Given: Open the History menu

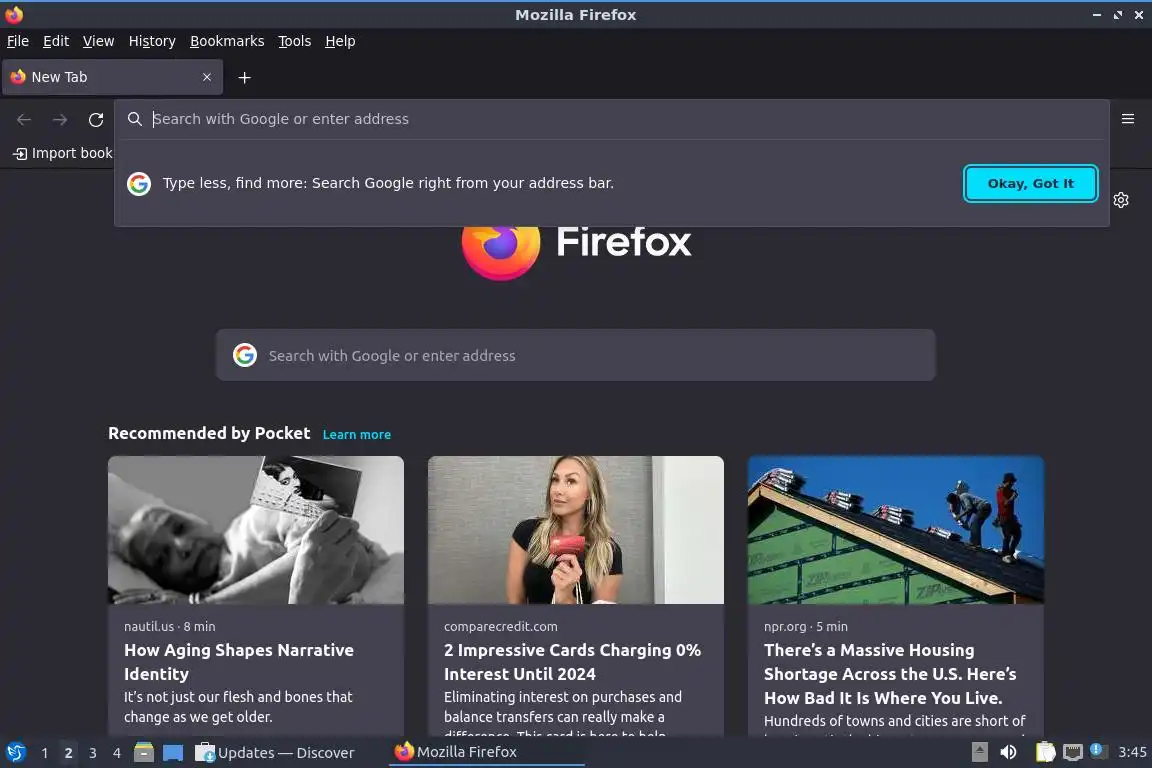Looking at the screenshot, I should pyautogui.click(x=152, y=41).
